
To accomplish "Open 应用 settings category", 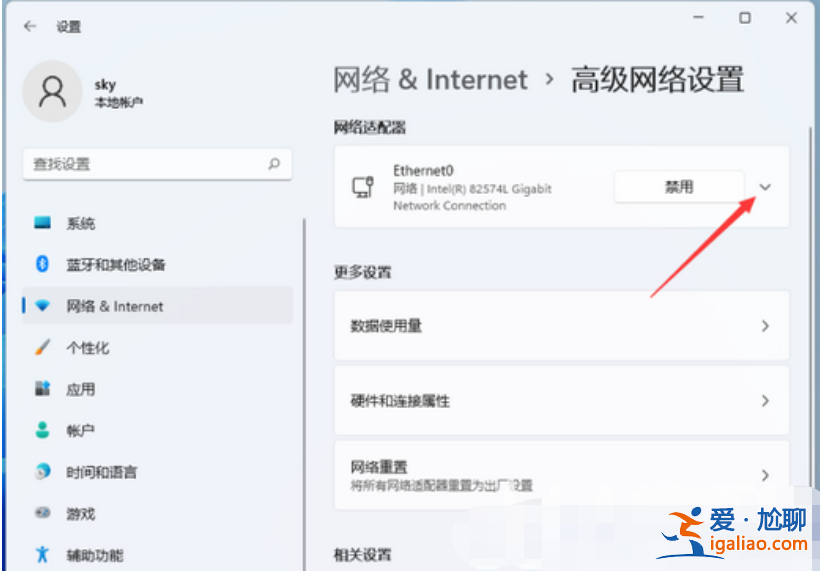I will click(x=157, y=389).
